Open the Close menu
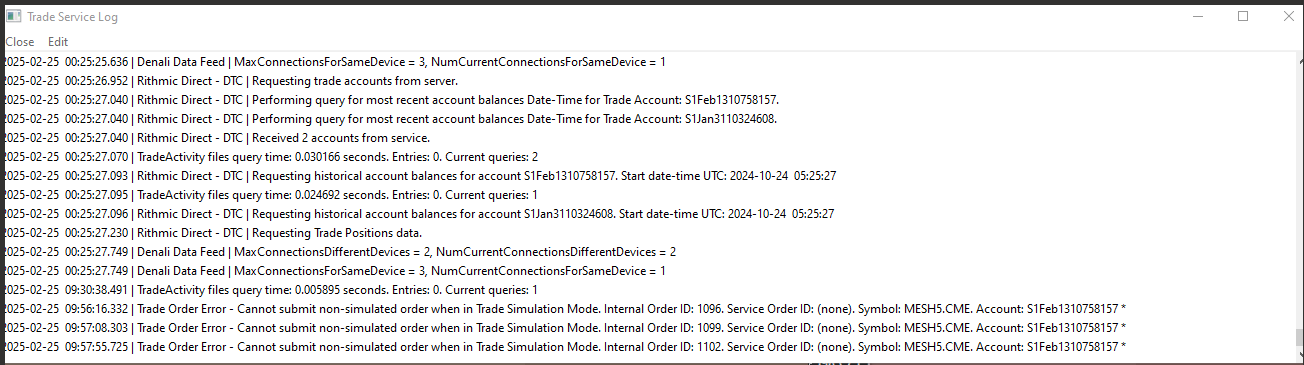1304x365 pixels. 20,42
